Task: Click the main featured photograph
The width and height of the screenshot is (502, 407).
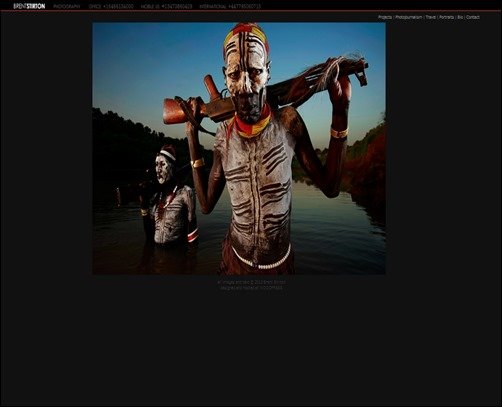Action: (239, 148)
